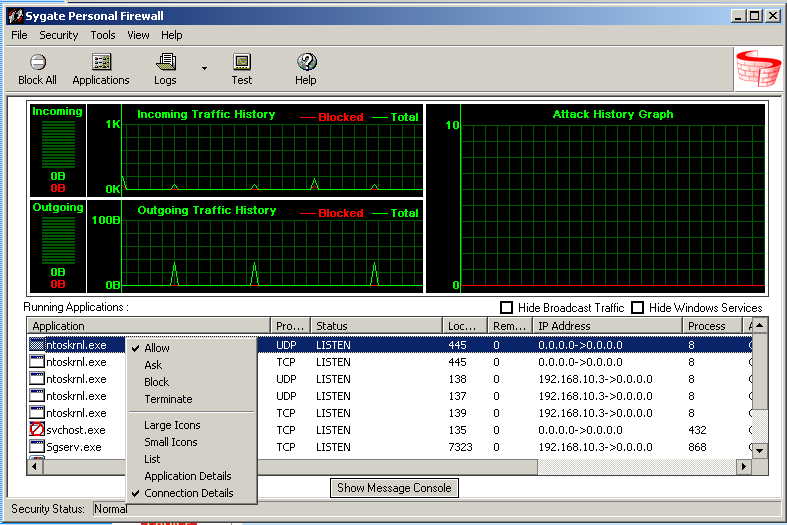This screenshot has height=525, width=787.
Task: Click the horizontal scroll left arrow
Action: tap(35, 467)
